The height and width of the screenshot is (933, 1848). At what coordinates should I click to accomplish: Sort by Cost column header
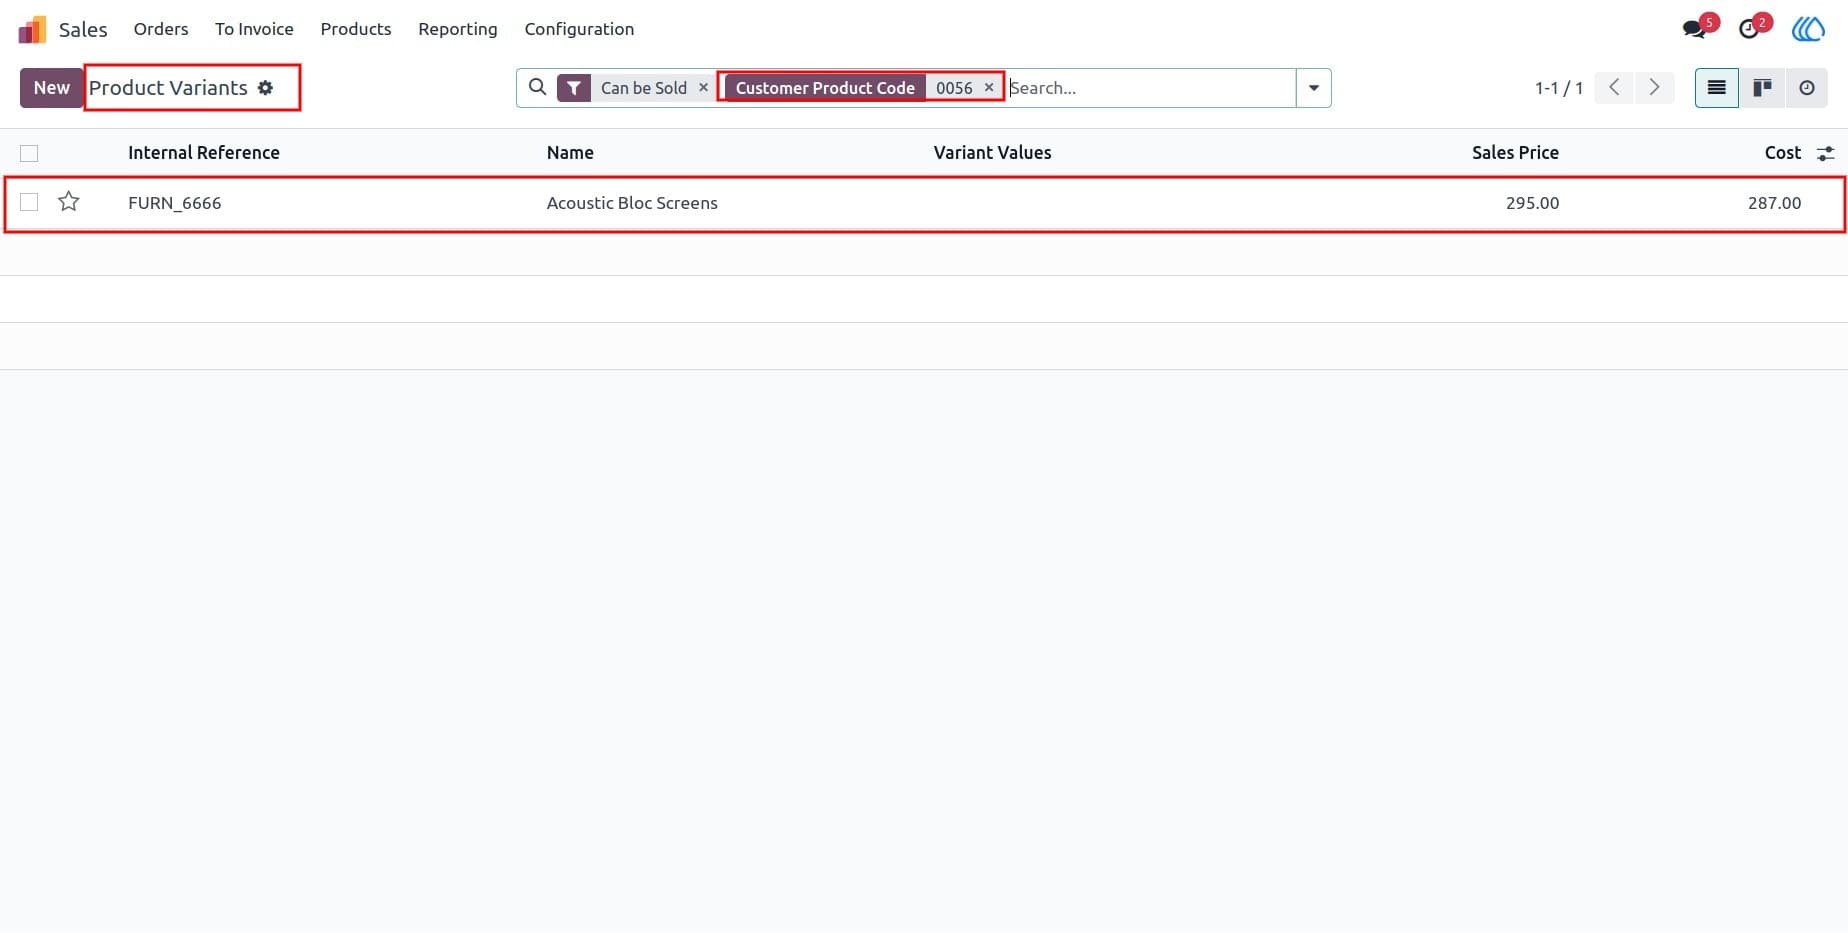coord(1782,153)
